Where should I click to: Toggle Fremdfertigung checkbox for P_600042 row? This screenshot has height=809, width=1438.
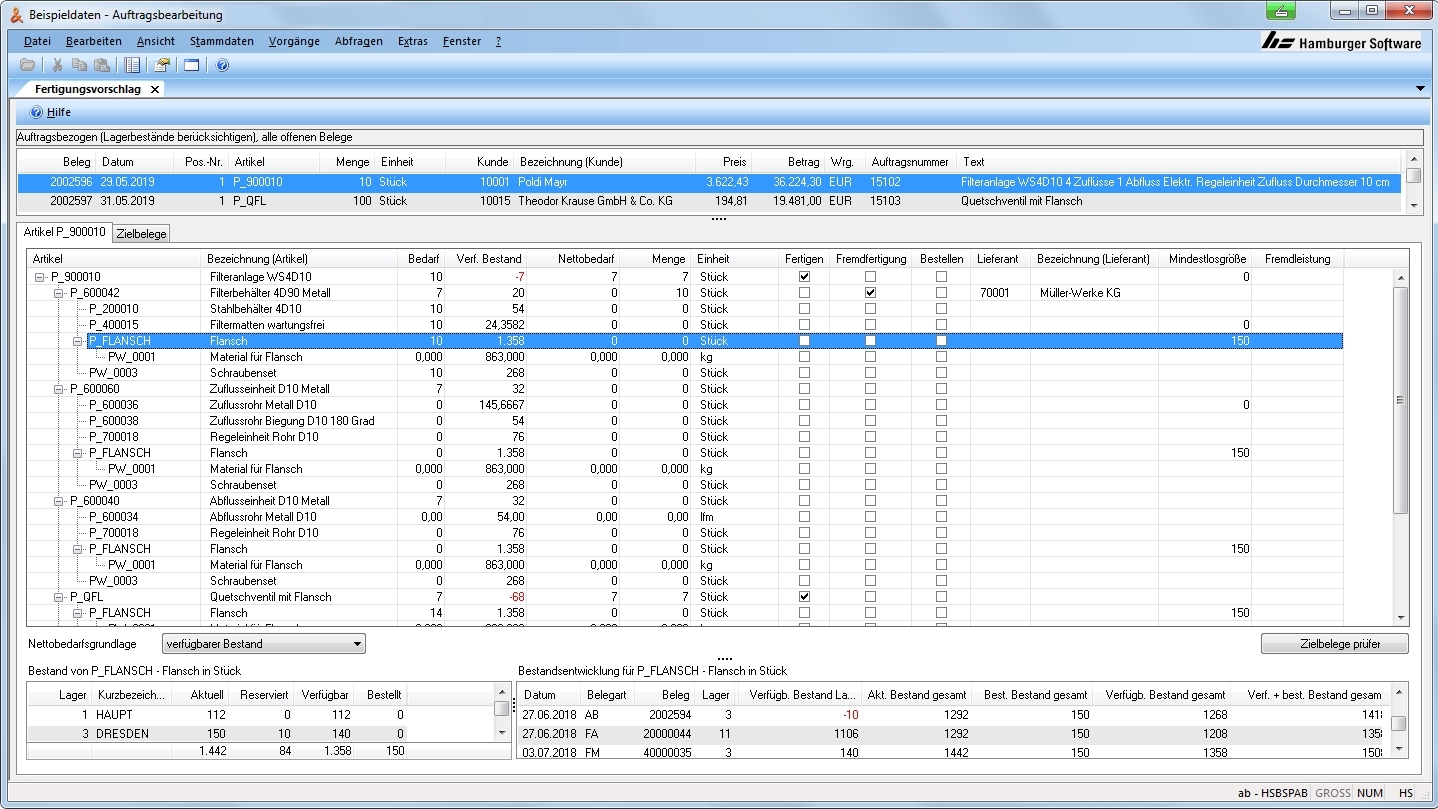870,293
